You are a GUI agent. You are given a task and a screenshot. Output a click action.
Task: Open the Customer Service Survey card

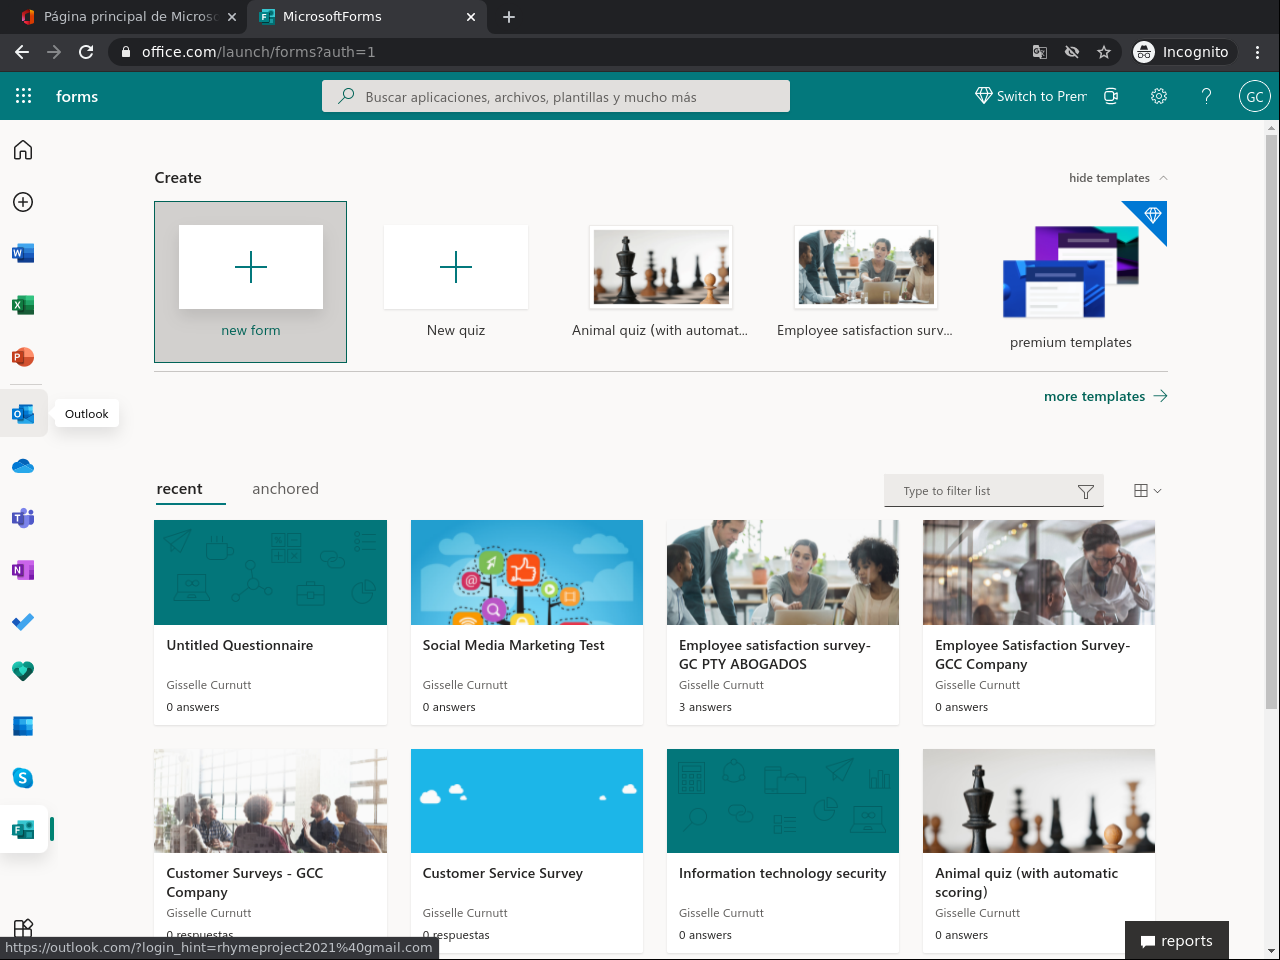click(x=527, y=850)
